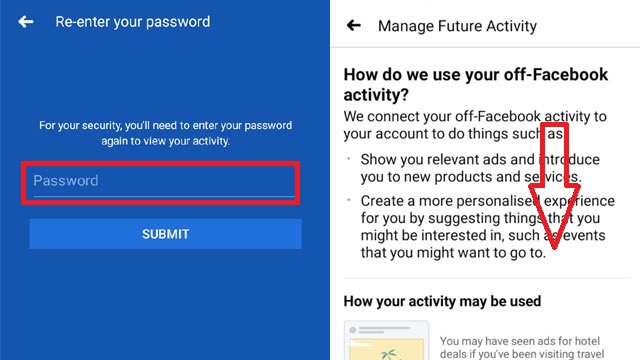Image resolution: width=640 pixels, height=360 pixels.
Task: Click divider line above 'How your activity'
Action: (485, 278)
